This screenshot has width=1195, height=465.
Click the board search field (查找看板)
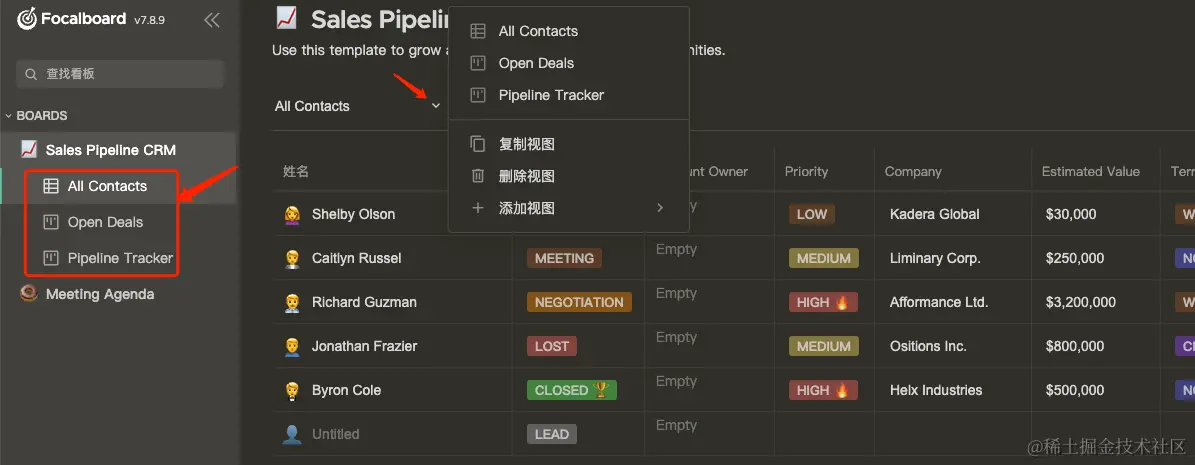120,74
